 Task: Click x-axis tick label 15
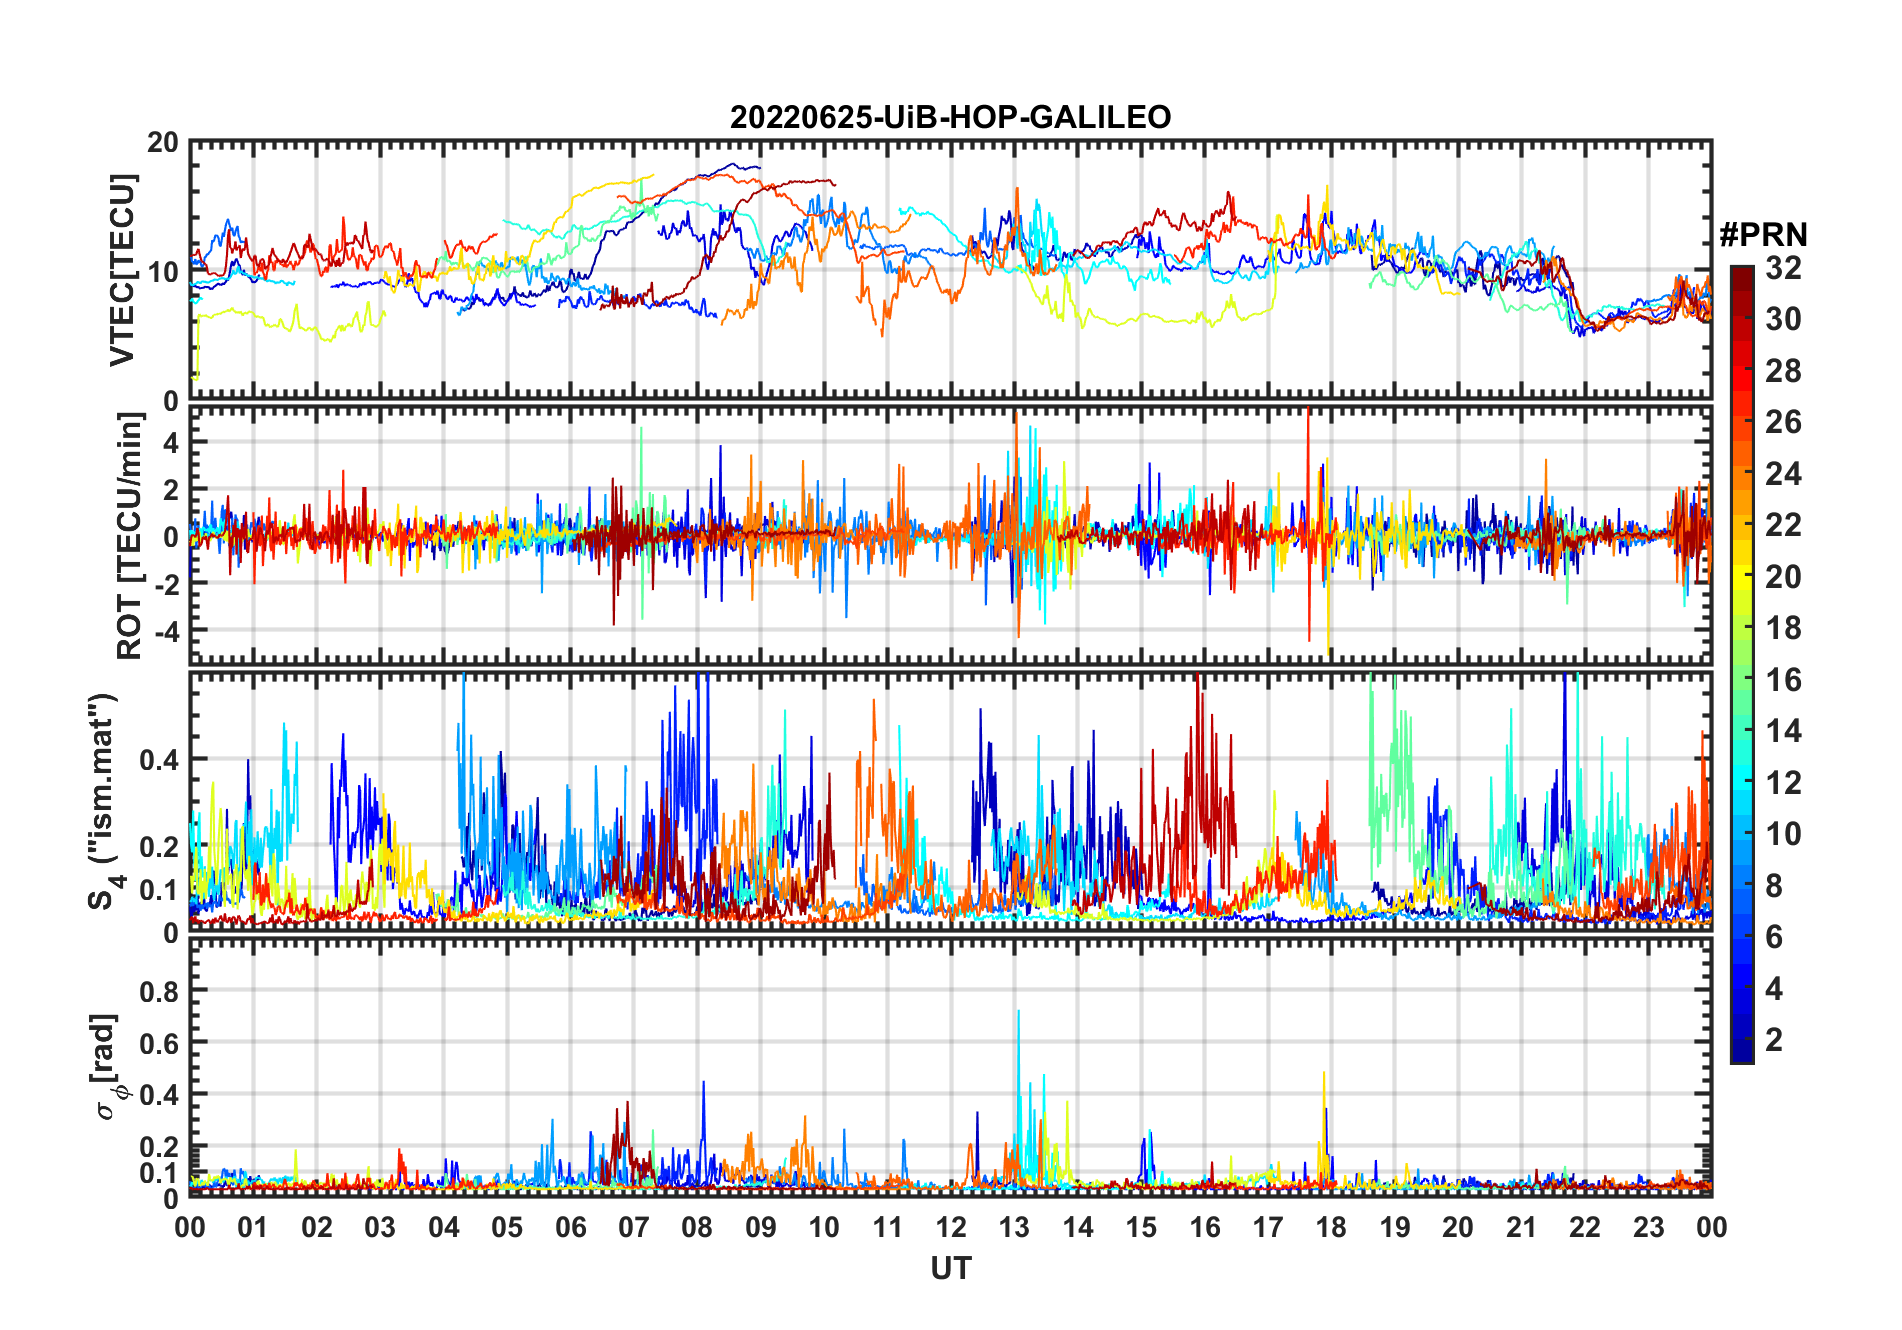[1141, 1227]
